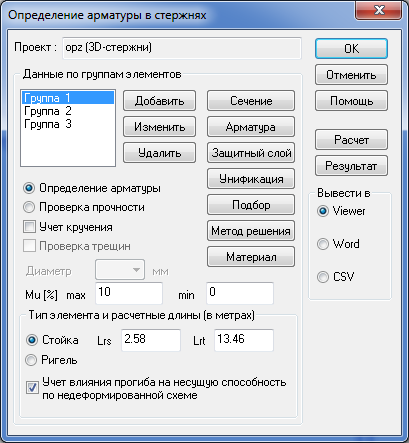Select CSV output option
This screenshot has width=409, height=443.
(x=323, y=277)
